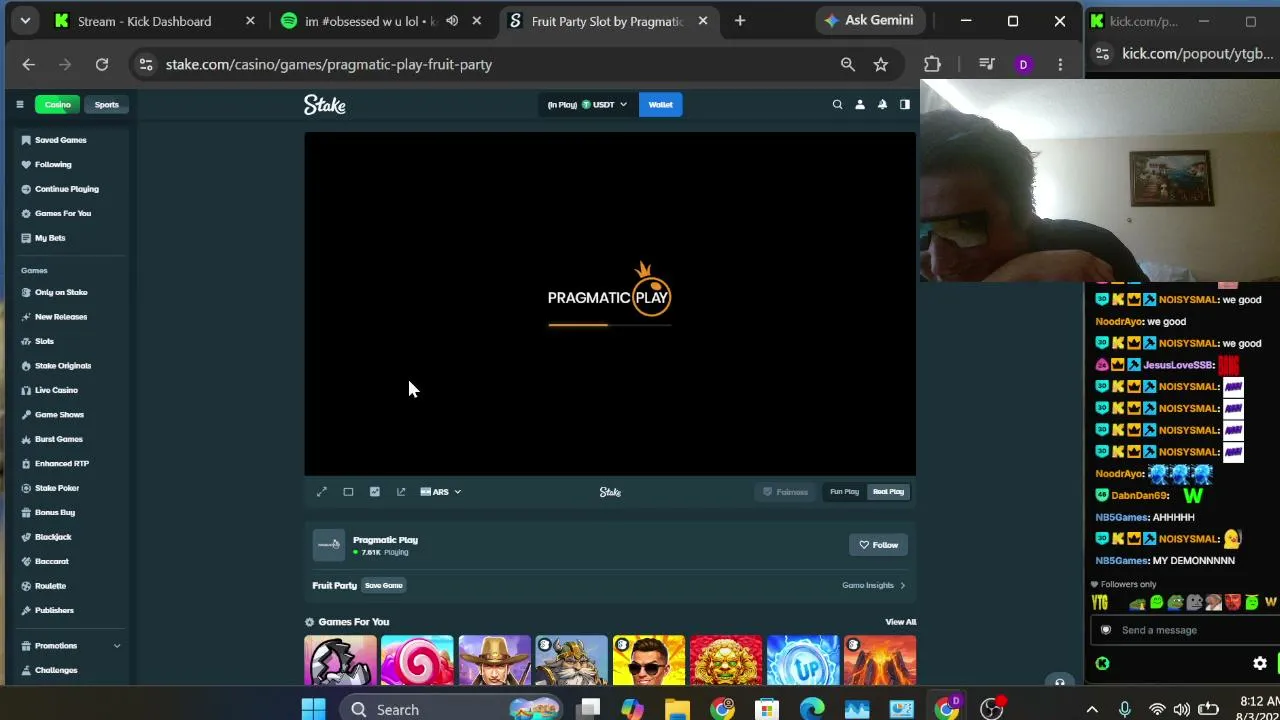The width and height of the screenshot is (1280, 720).
Task: Mute the audio-playing browser tab
Action: click(452, 21)
